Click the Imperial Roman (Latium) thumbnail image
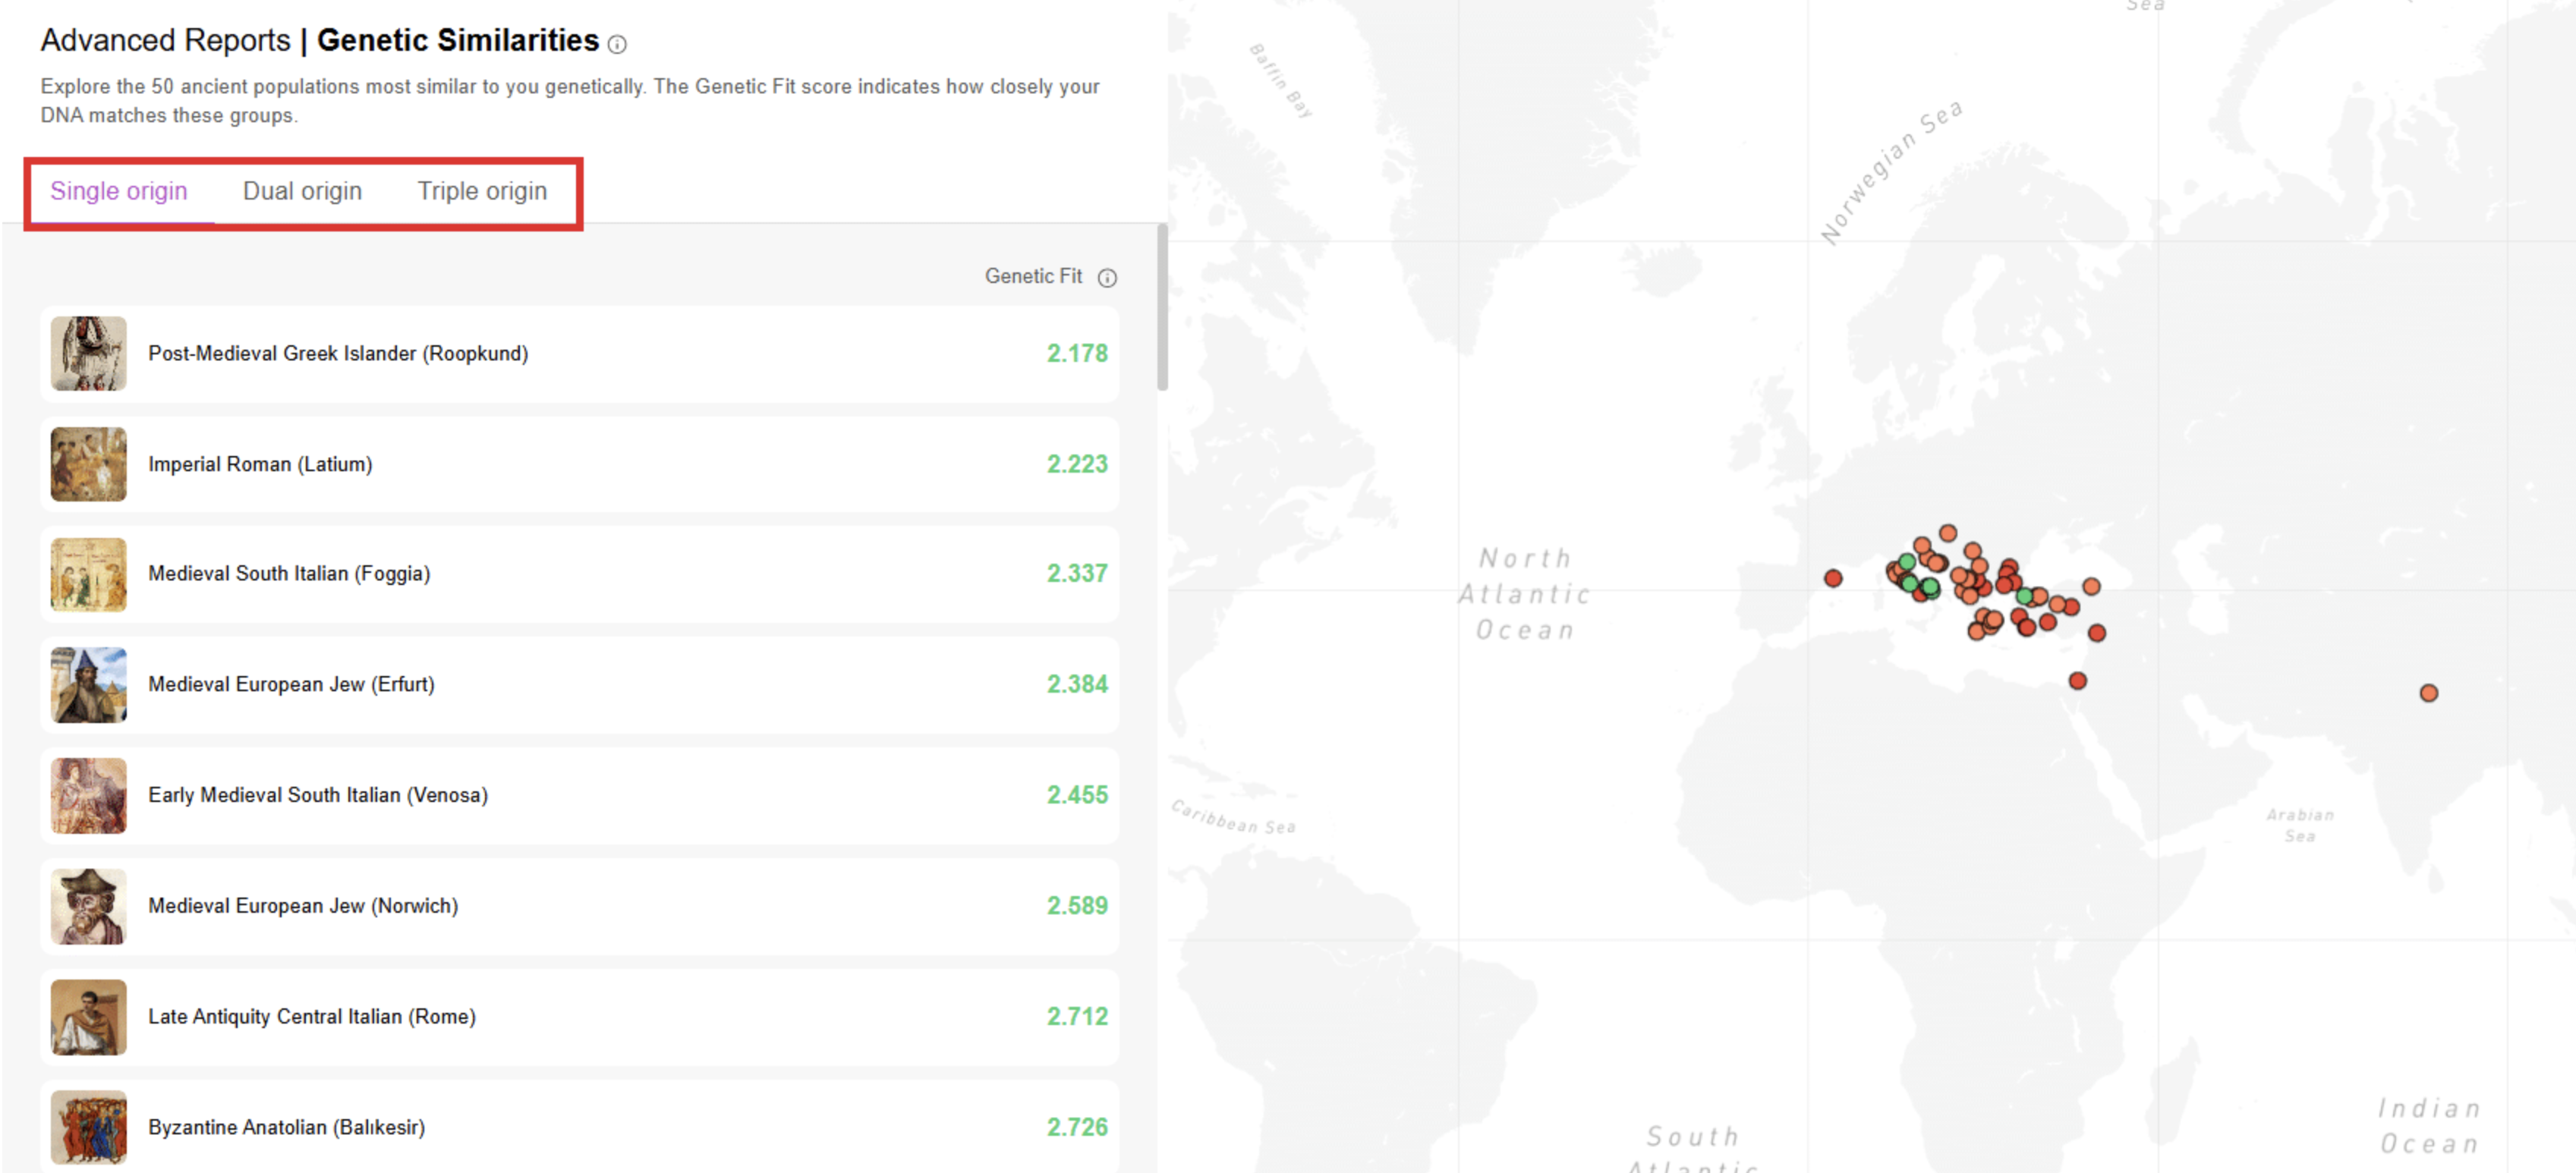The height and width of the screenshot is (1173, 2576). pos(89,464)
